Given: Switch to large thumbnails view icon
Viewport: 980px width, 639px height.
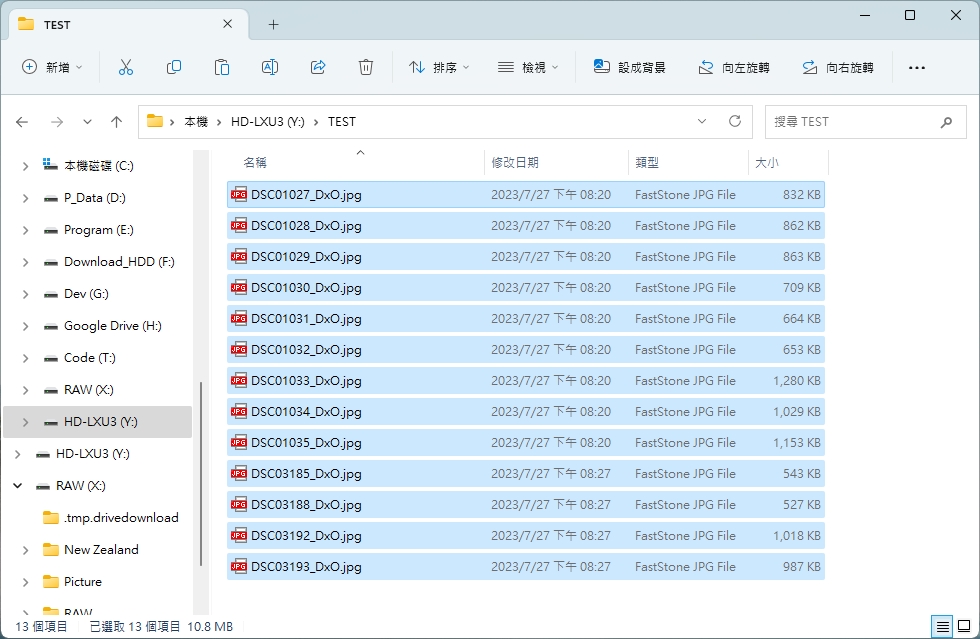Looking at the screenshot, I should (x=964, y=627).
